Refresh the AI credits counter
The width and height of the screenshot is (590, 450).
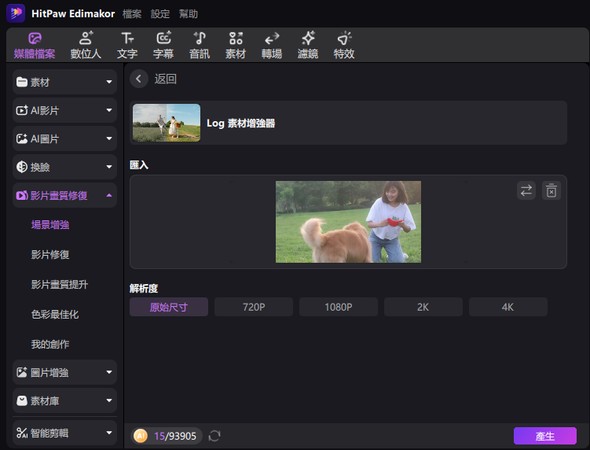[x=214, y=436]
